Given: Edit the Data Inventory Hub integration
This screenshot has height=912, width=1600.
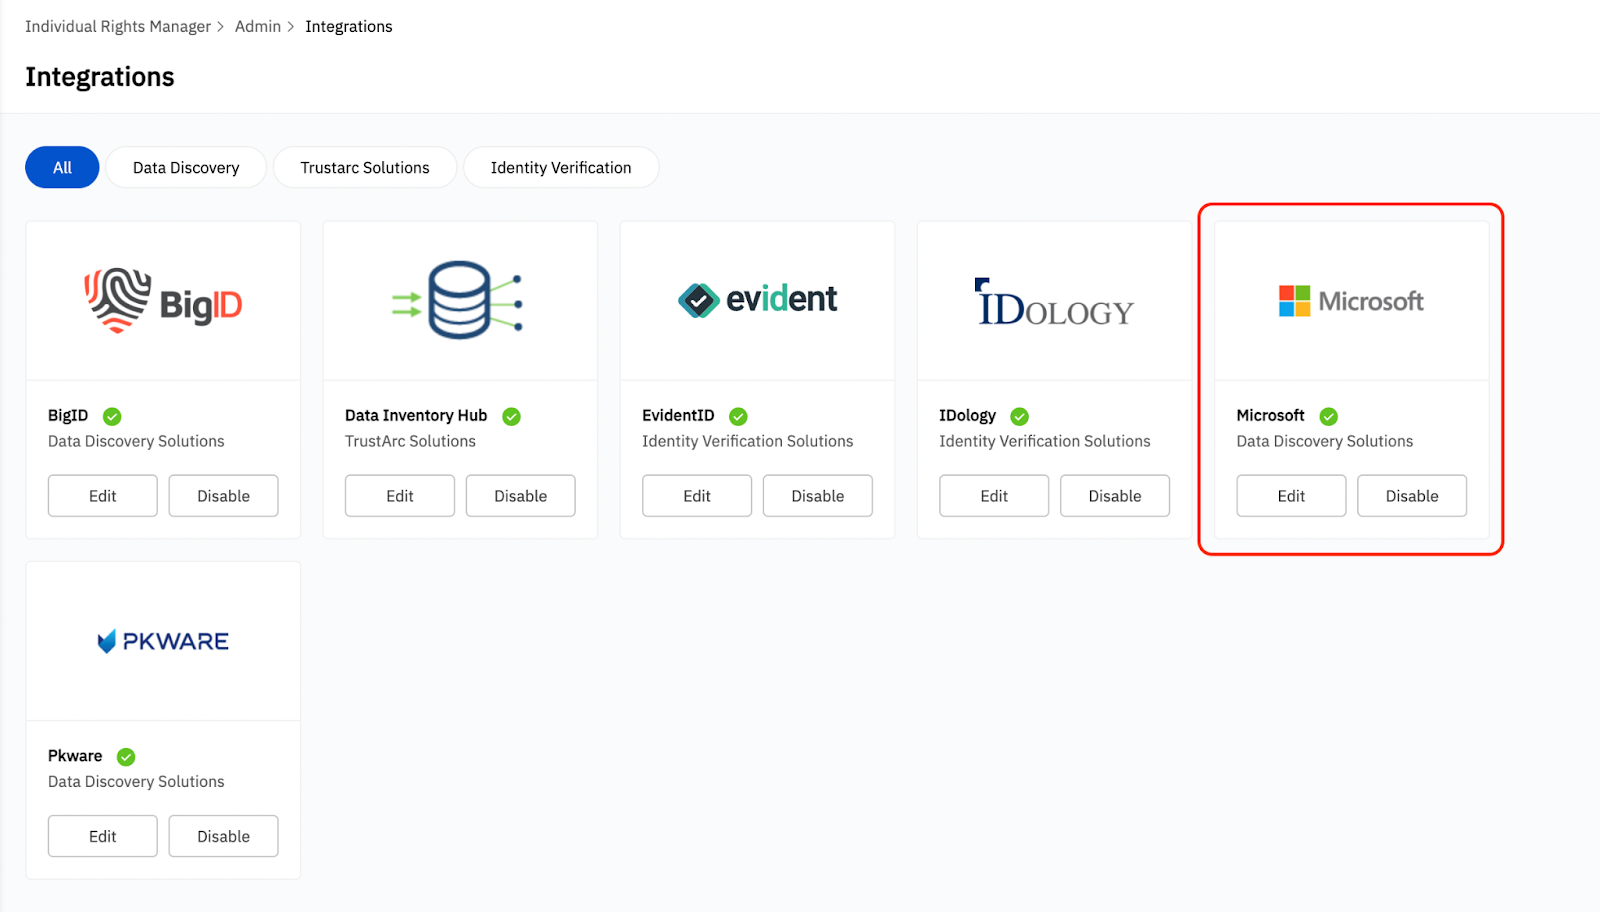Looking at the screenshot, I should tap(400, 496).
